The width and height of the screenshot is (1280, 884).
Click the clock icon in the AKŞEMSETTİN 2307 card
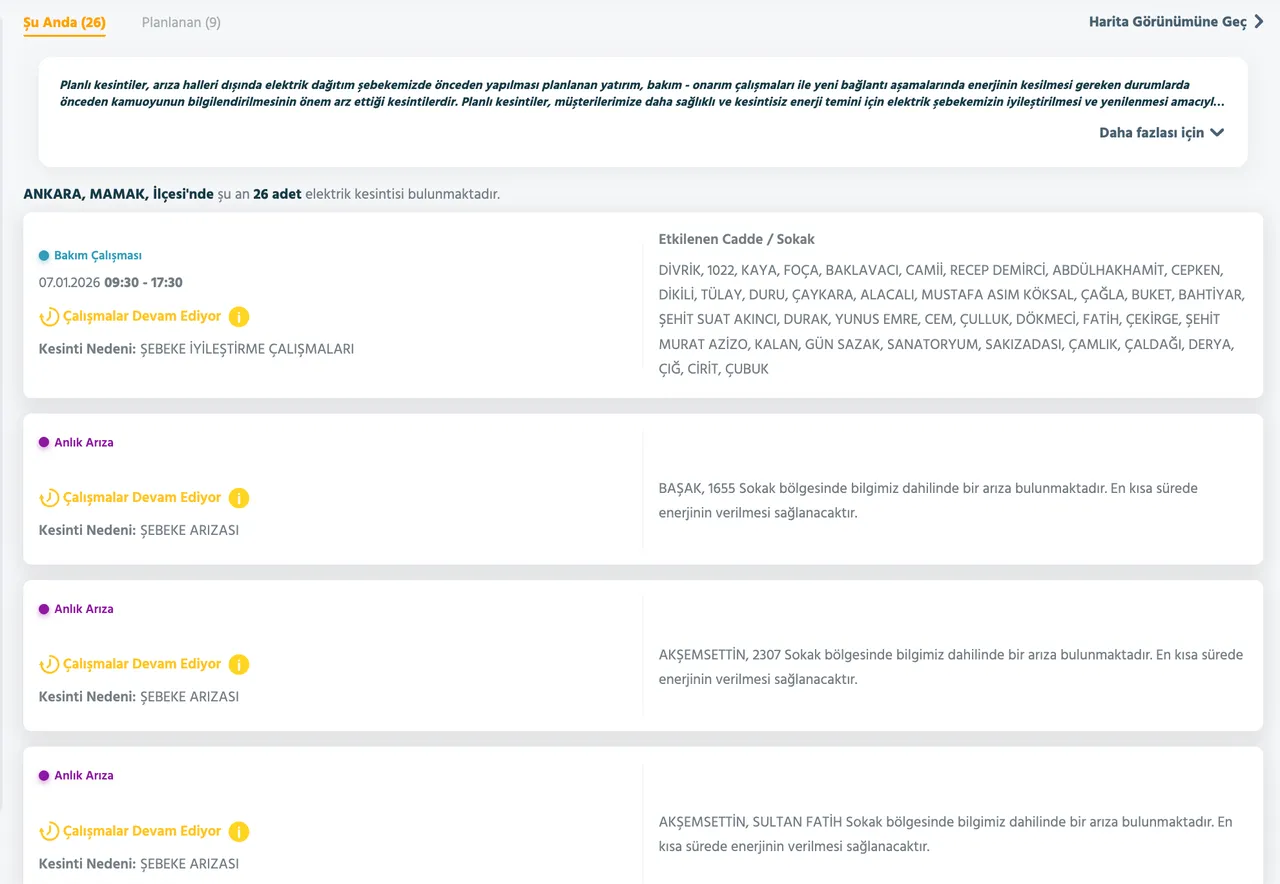pos(48,665)
